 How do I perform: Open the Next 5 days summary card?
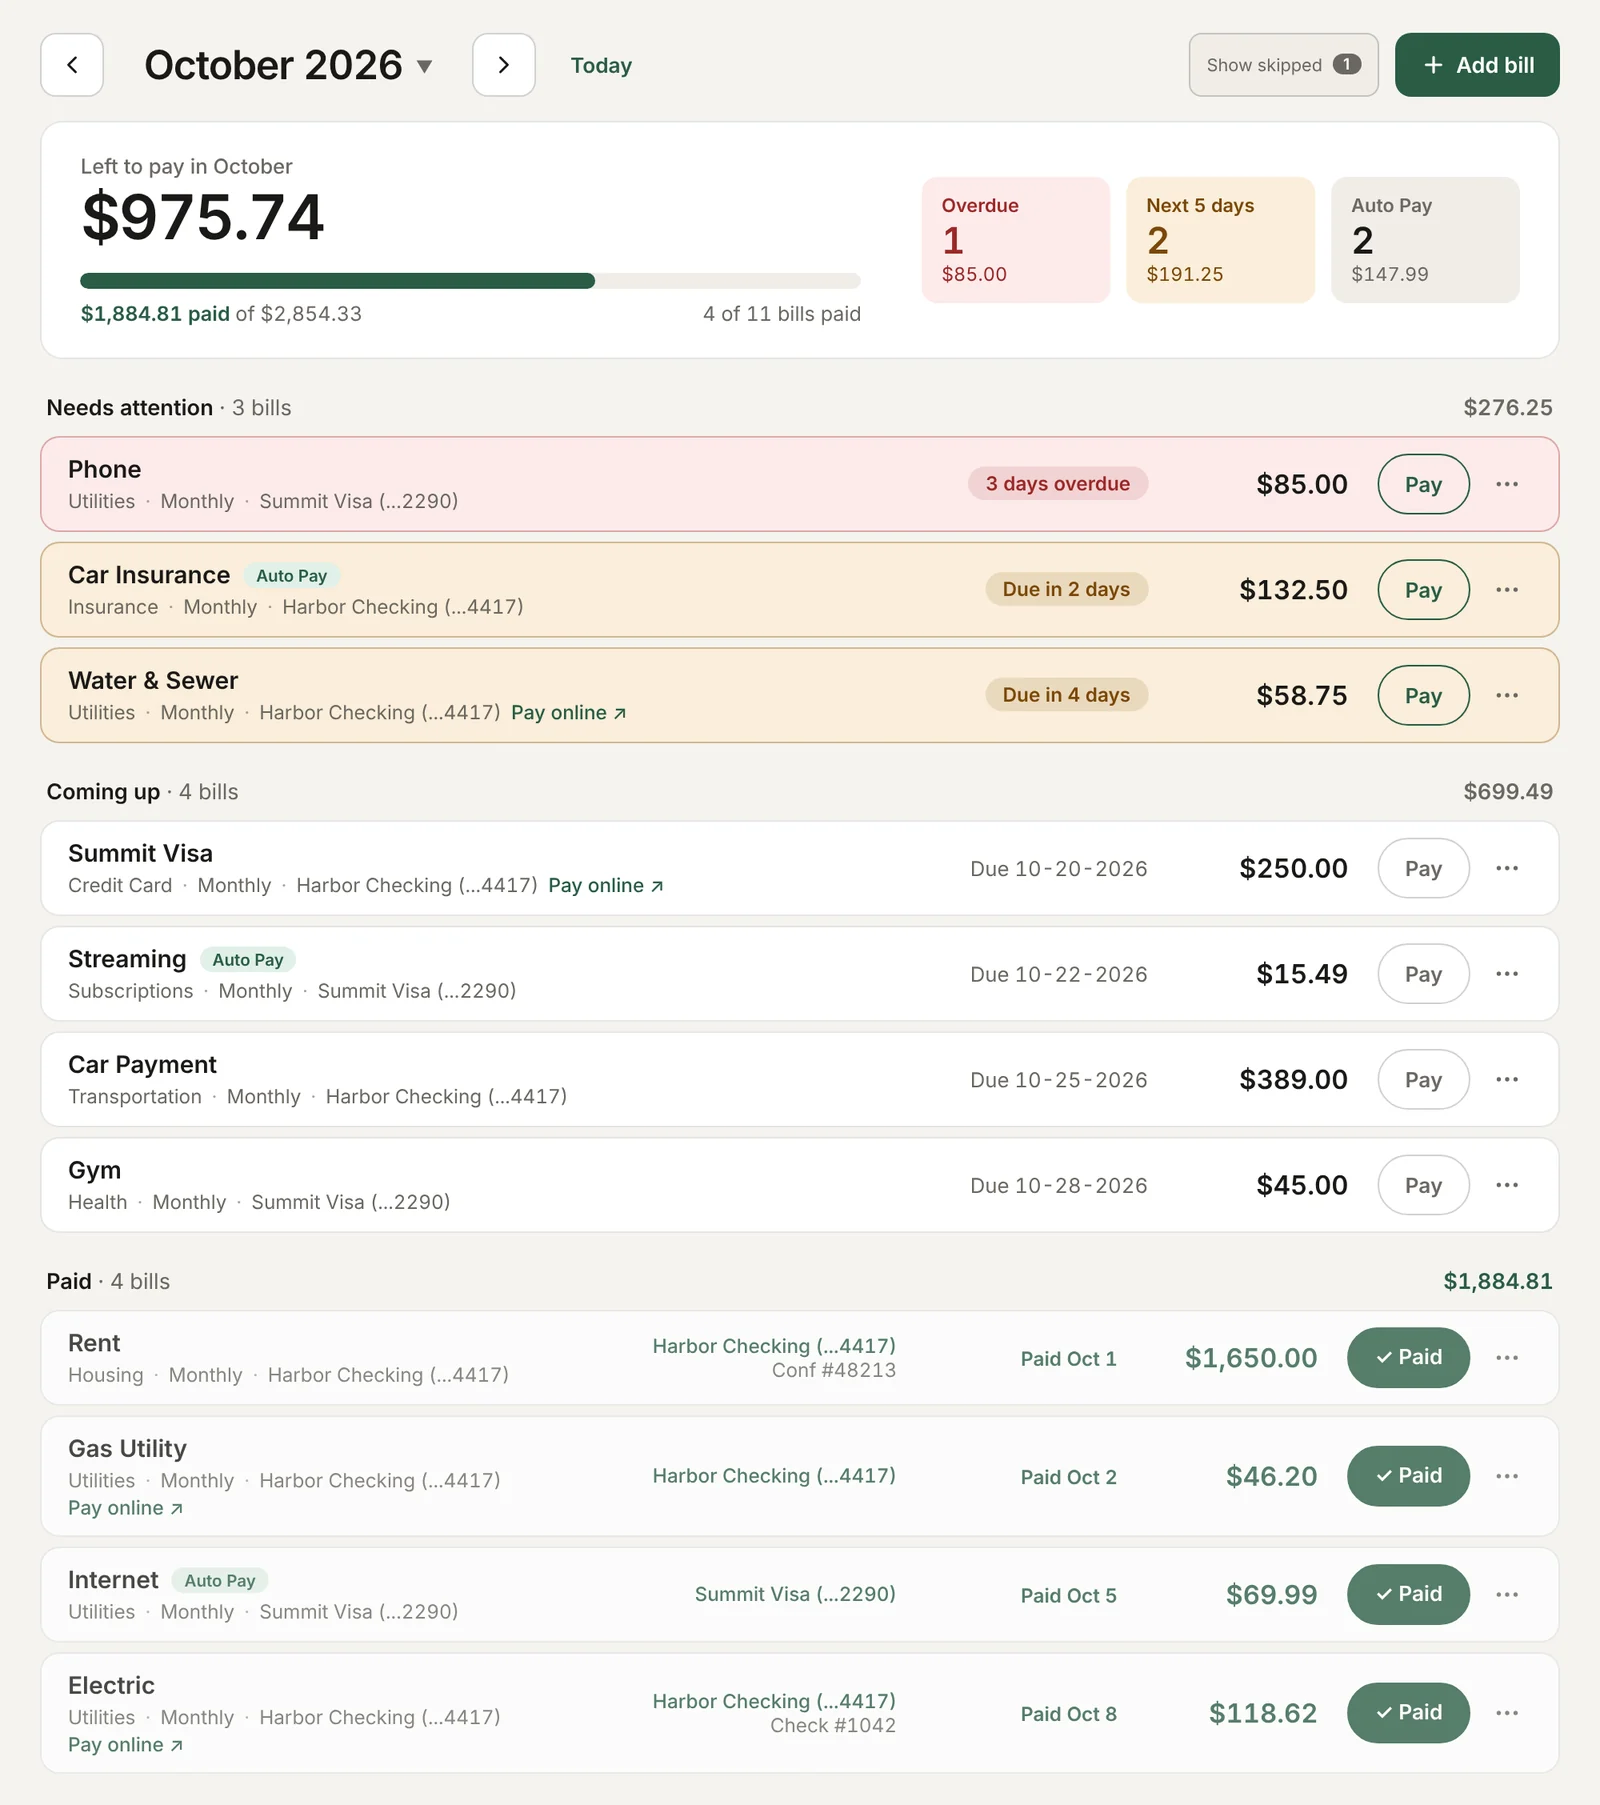[x=1220, y=240]
